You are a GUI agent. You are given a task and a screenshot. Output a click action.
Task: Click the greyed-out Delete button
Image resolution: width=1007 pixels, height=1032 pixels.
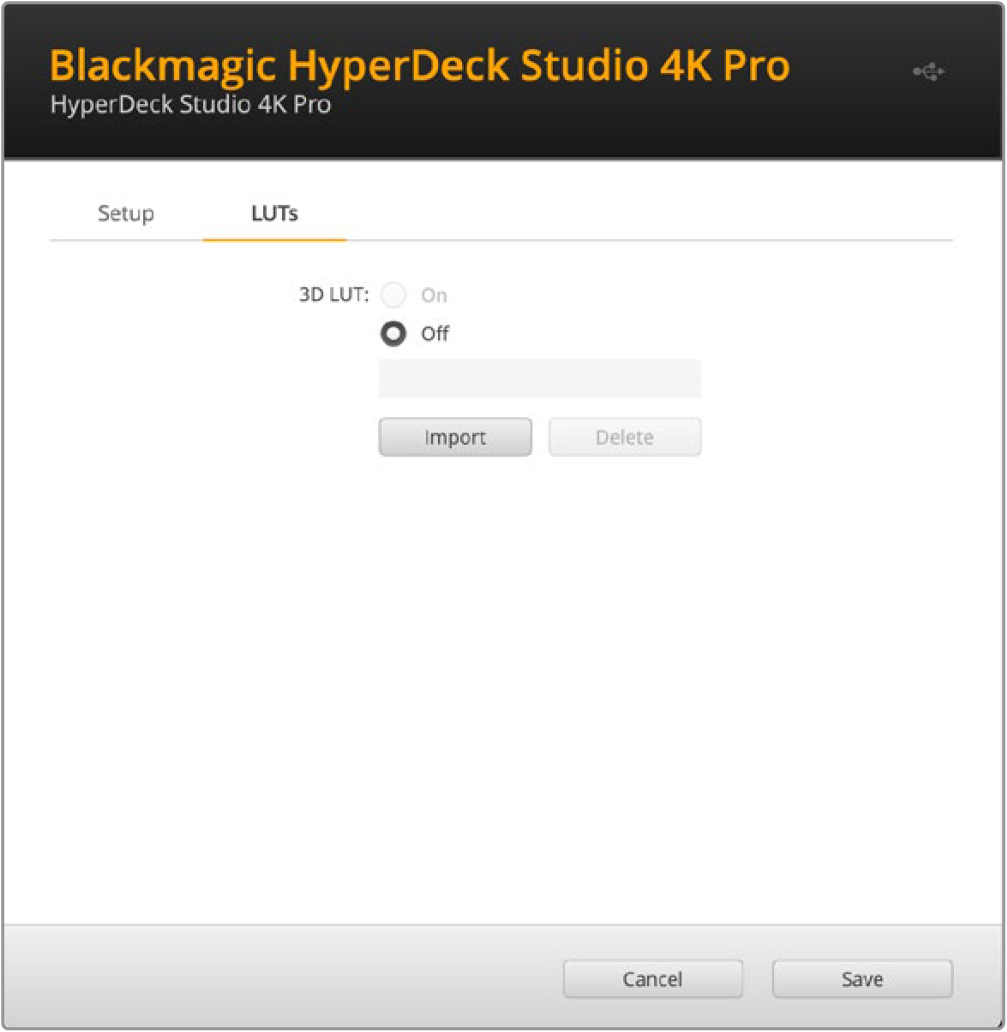pyautogui.click(x=624, y=438)
